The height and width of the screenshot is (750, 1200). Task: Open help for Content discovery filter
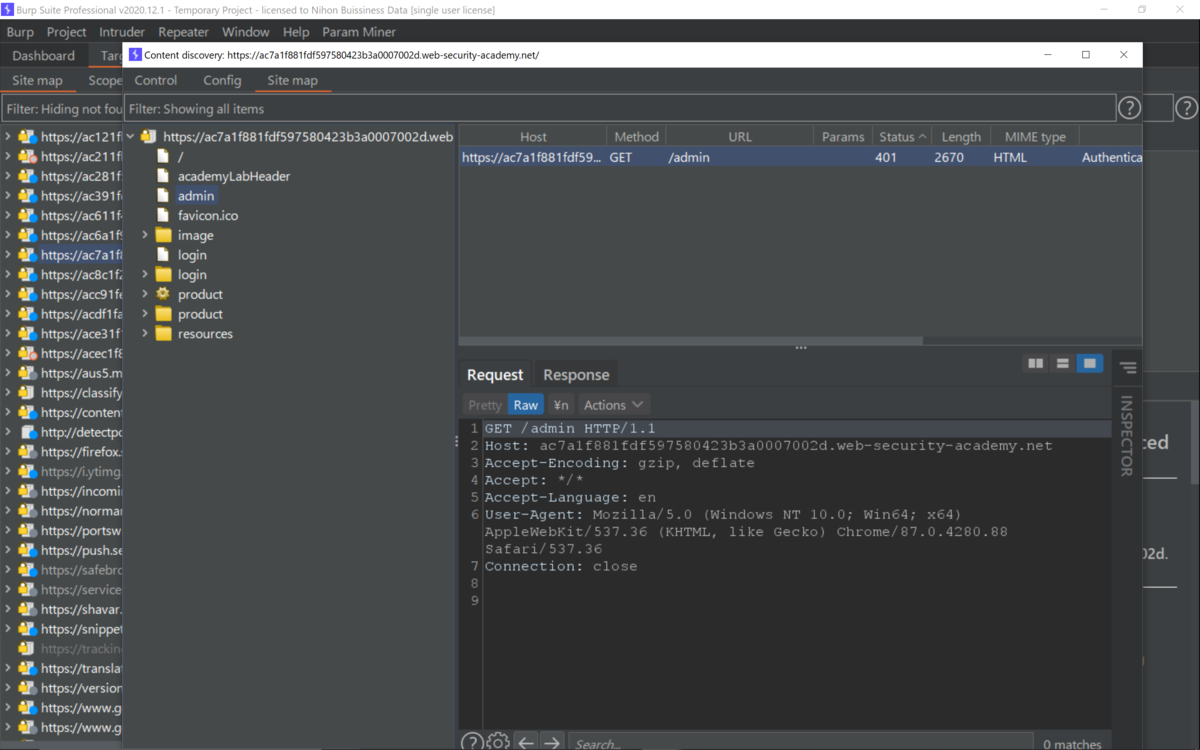coord(1129,108)
